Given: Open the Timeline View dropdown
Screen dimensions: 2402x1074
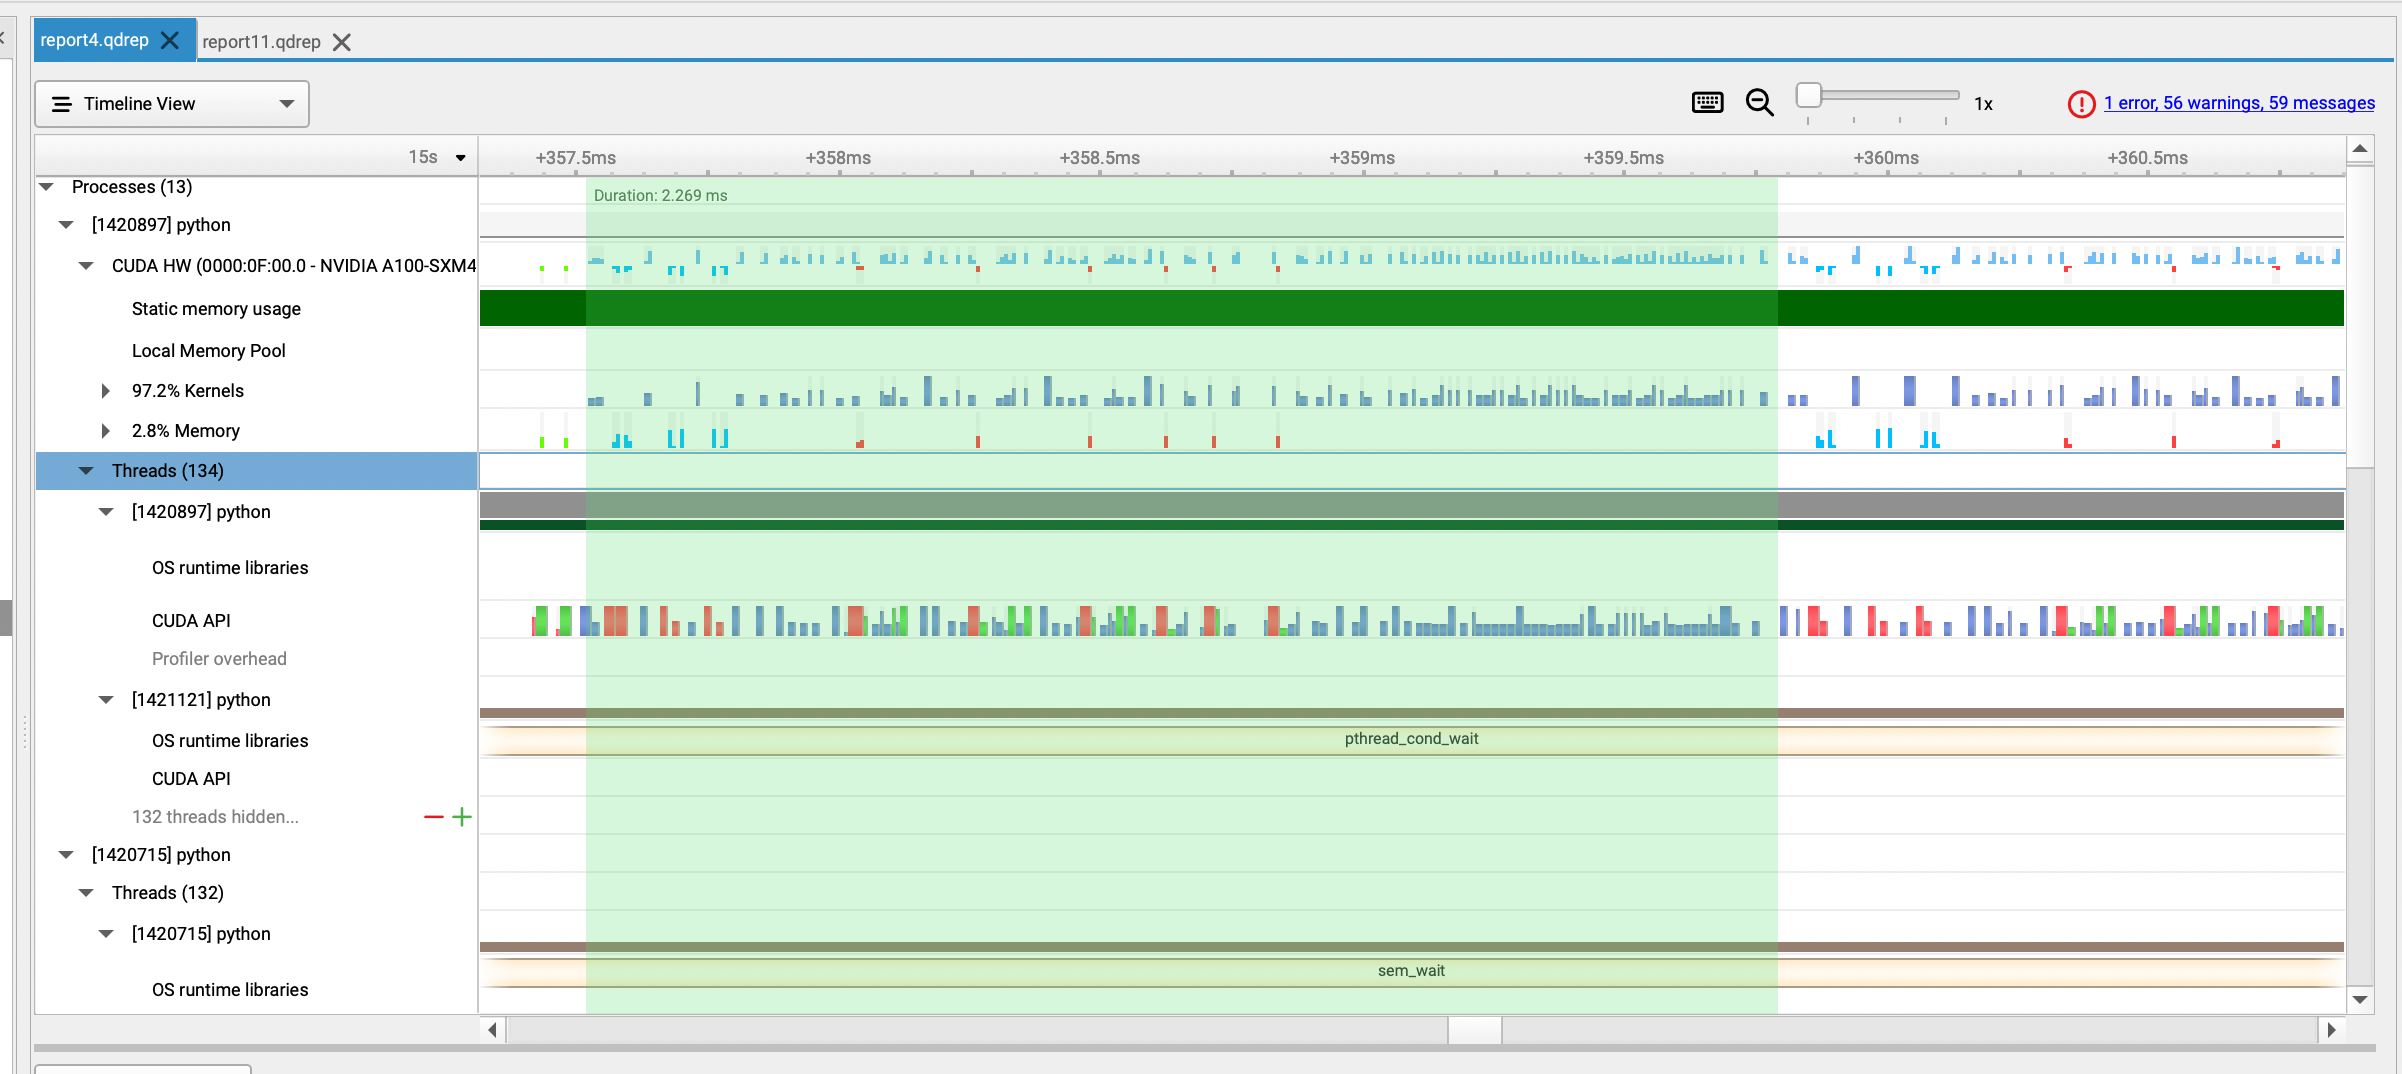Looking at the screenshot, I should point(285,103).
